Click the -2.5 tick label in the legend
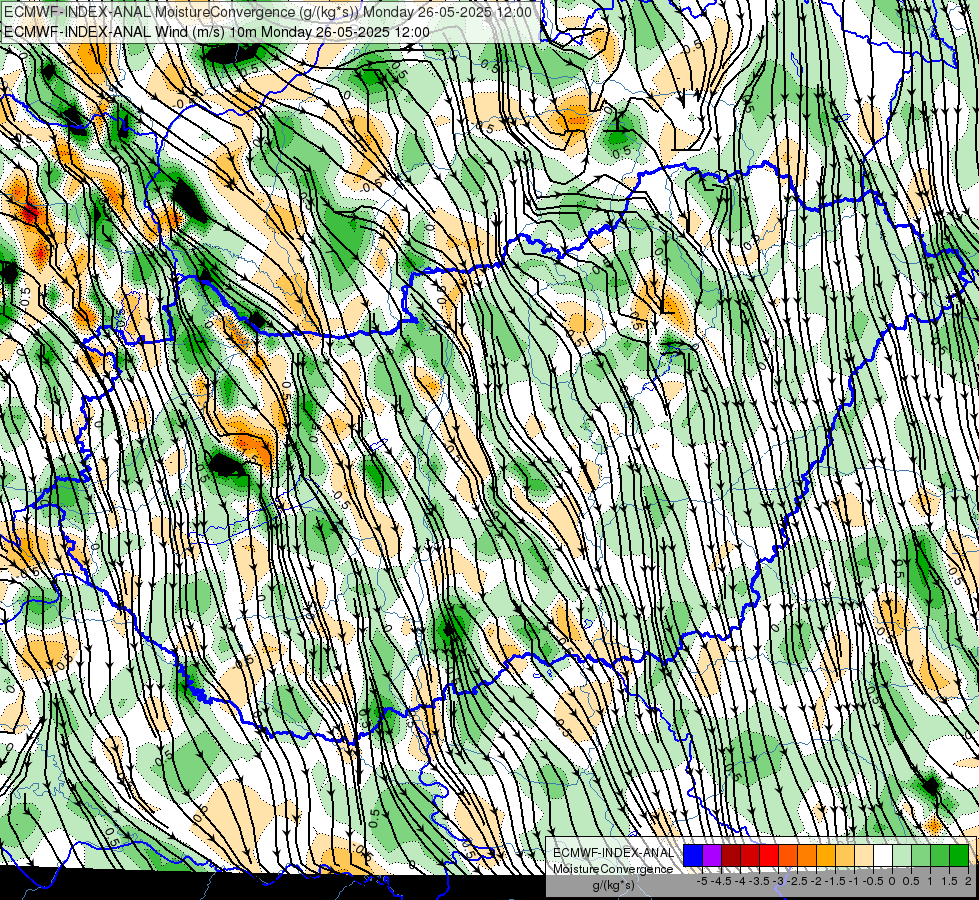 [x=797, y=881]
